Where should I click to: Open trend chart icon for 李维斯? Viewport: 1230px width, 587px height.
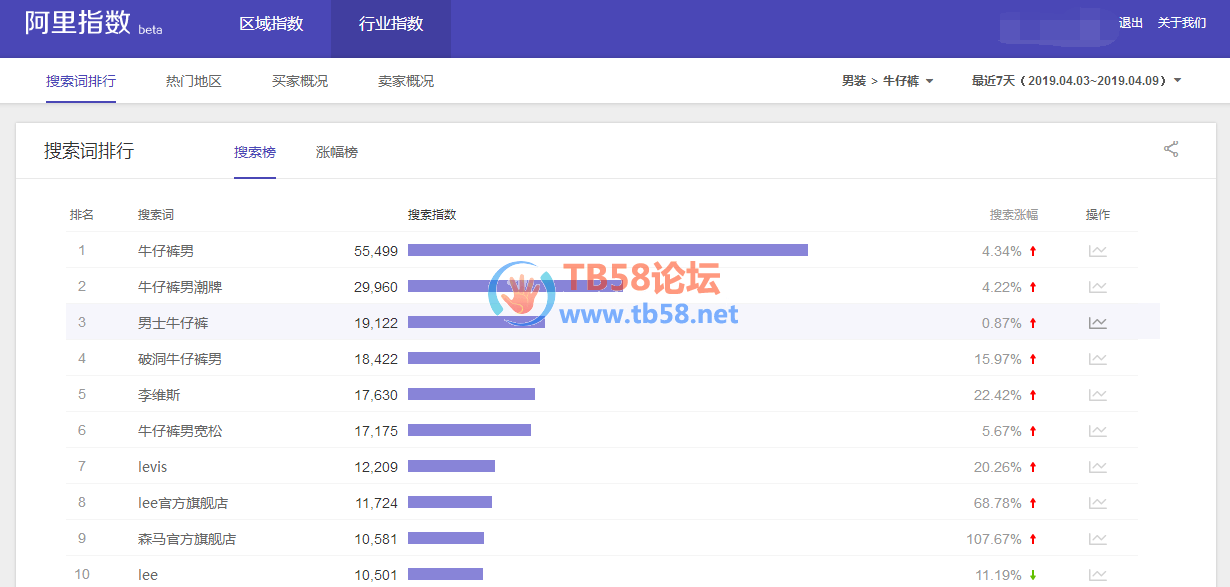[1097, 395]
